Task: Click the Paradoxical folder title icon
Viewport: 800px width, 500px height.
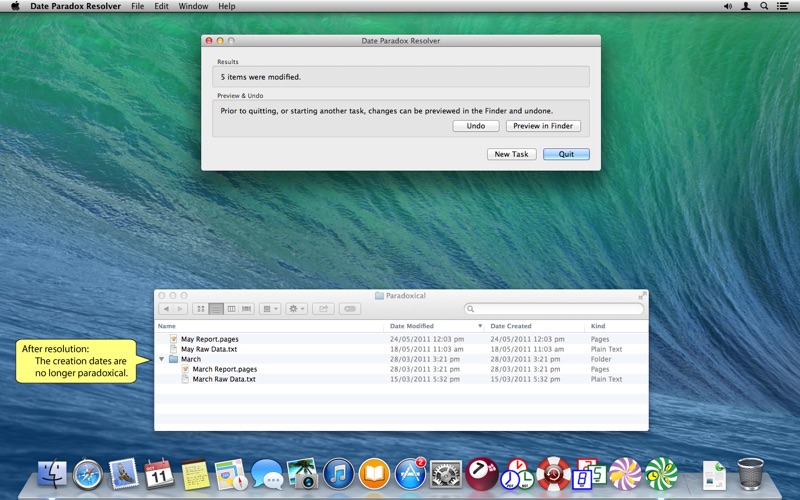Action: point(379,295)
